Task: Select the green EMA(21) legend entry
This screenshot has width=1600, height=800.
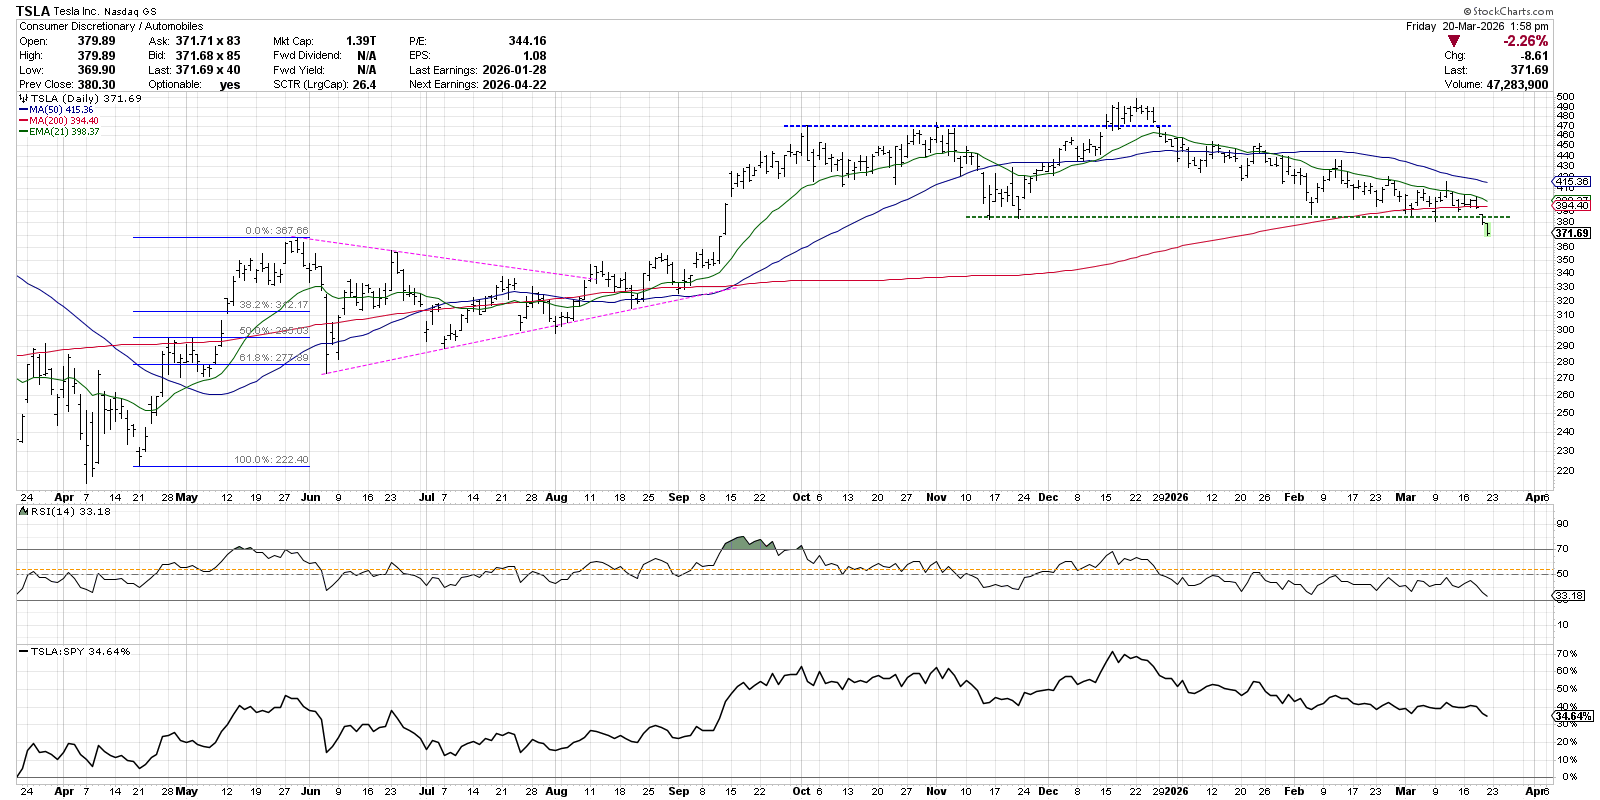Action: tap(63, 132)
